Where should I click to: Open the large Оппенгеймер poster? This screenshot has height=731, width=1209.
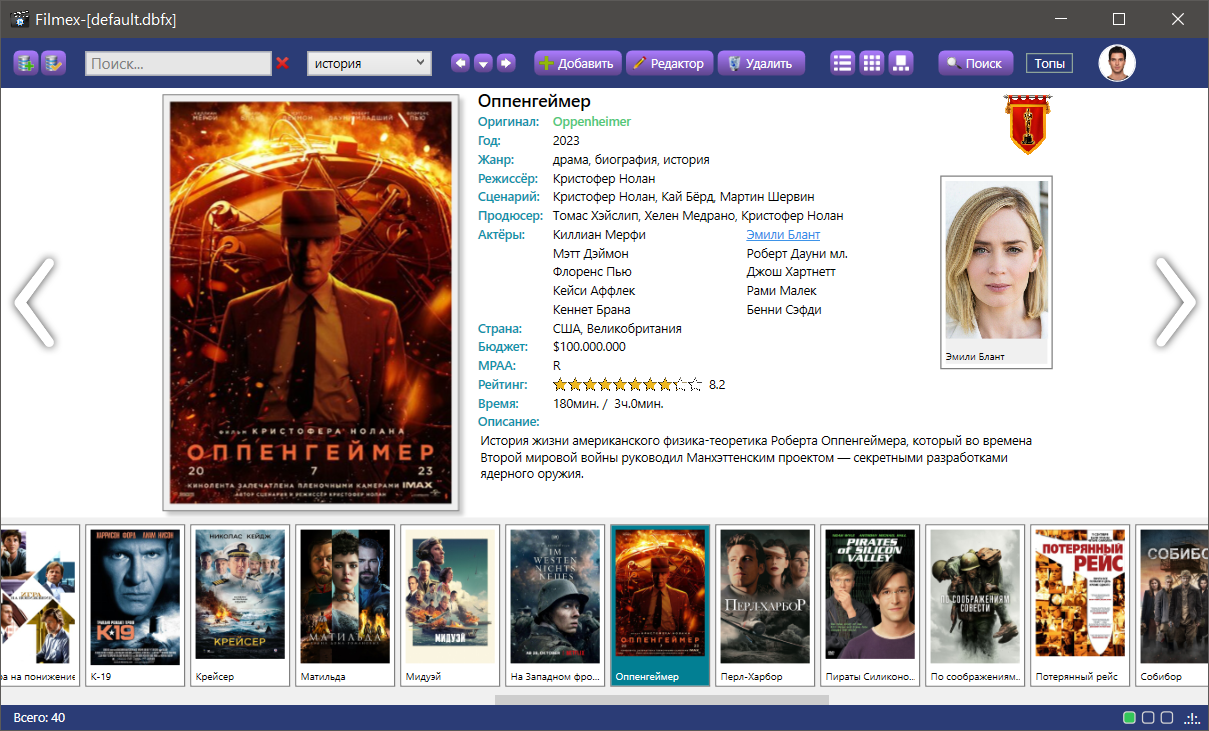pos(310,302)
